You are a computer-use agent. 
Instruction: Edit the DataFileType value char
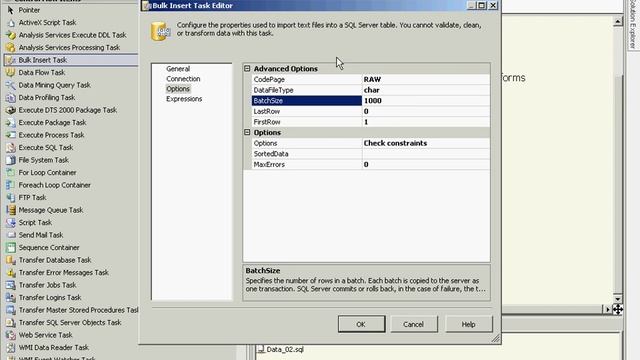click(426, 90)
